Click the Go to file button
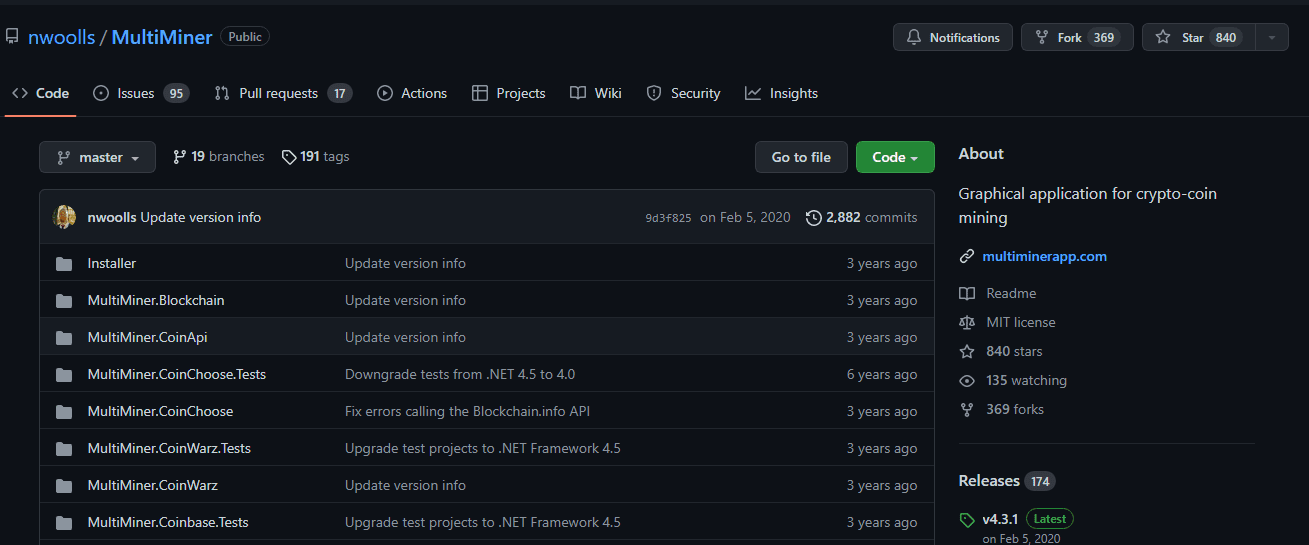This screenshot has width=1309, height=545. point(801,157)
